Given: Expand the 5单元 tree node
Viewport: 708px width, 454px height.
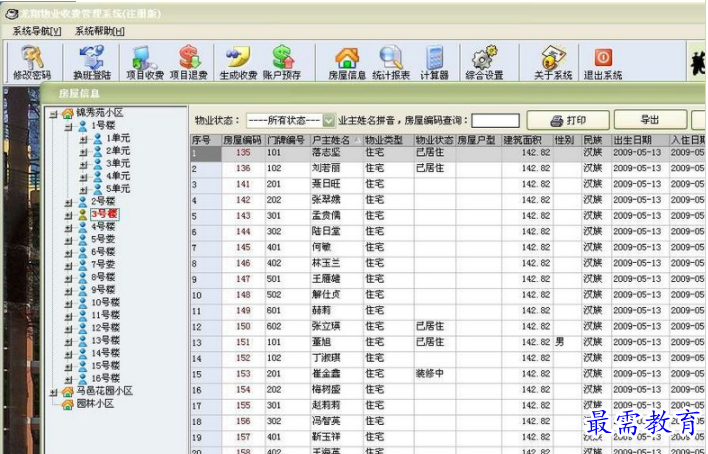Looking at the screenshot, I should pos(84,190).
